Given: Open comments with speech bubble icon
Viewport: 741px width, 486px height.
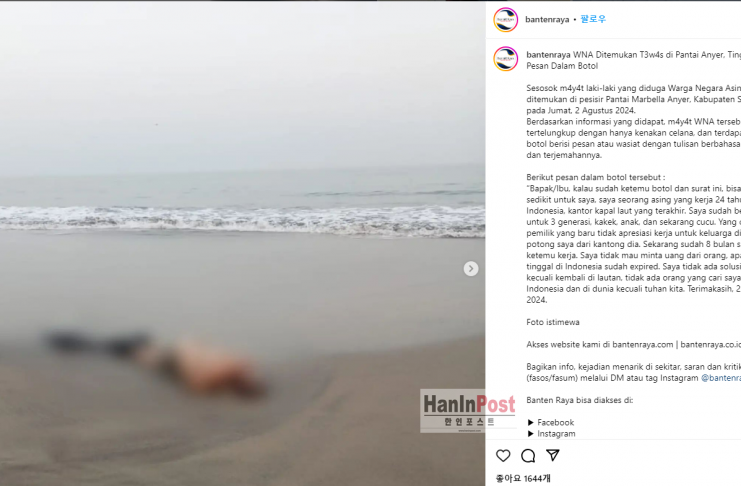Looking at the screenshot, I should pos(528,456).
